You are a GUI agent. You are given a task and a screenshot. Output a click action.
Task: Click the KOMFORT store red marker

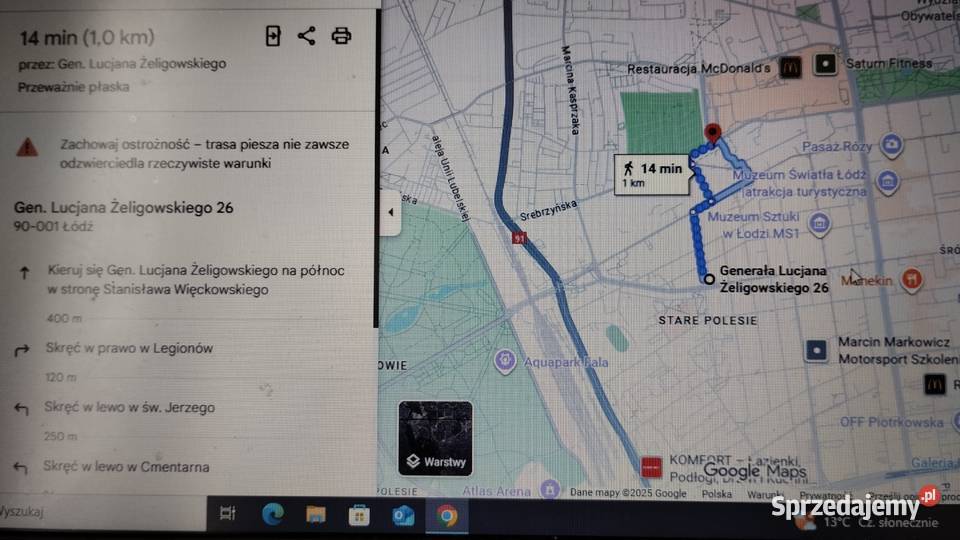[x=651, y=467]
